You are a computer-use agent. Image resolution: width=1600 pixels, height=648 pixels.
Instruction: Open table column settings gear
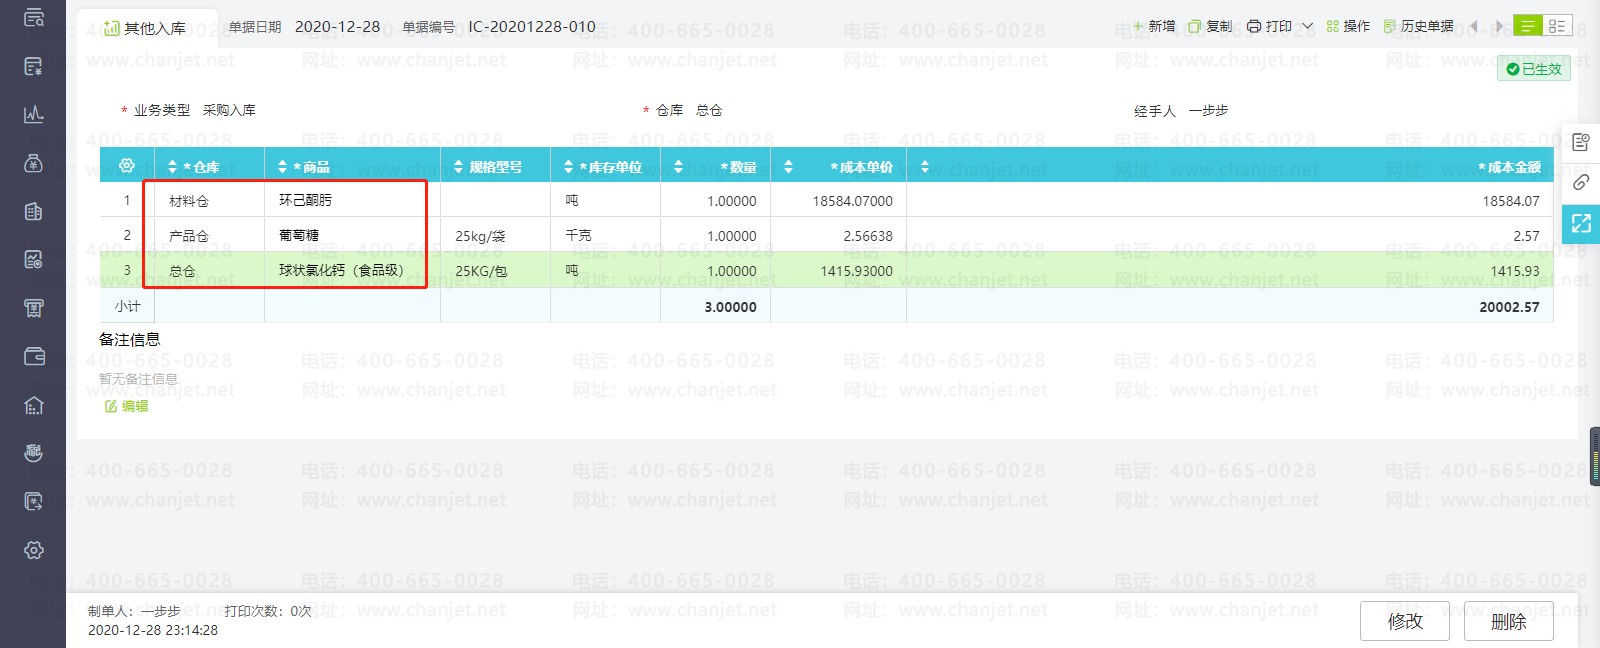tap(126, 166)
